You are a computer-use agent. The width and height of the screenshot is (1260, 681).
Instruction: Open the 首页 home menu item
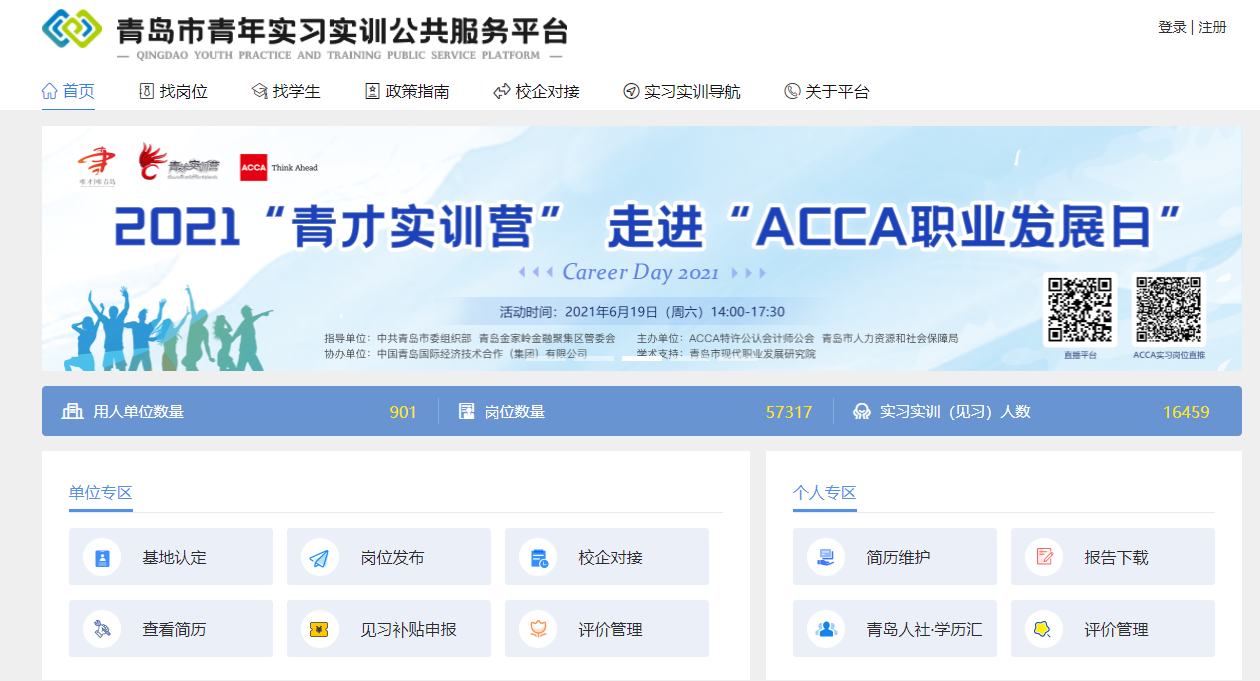[x=68, y=91]
